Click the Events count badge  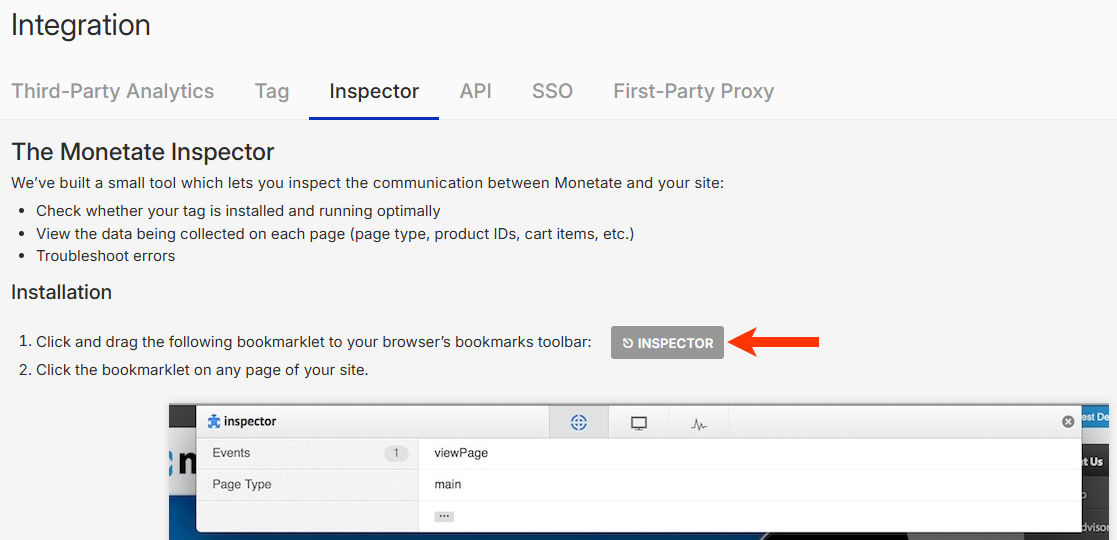coord(396,454)
